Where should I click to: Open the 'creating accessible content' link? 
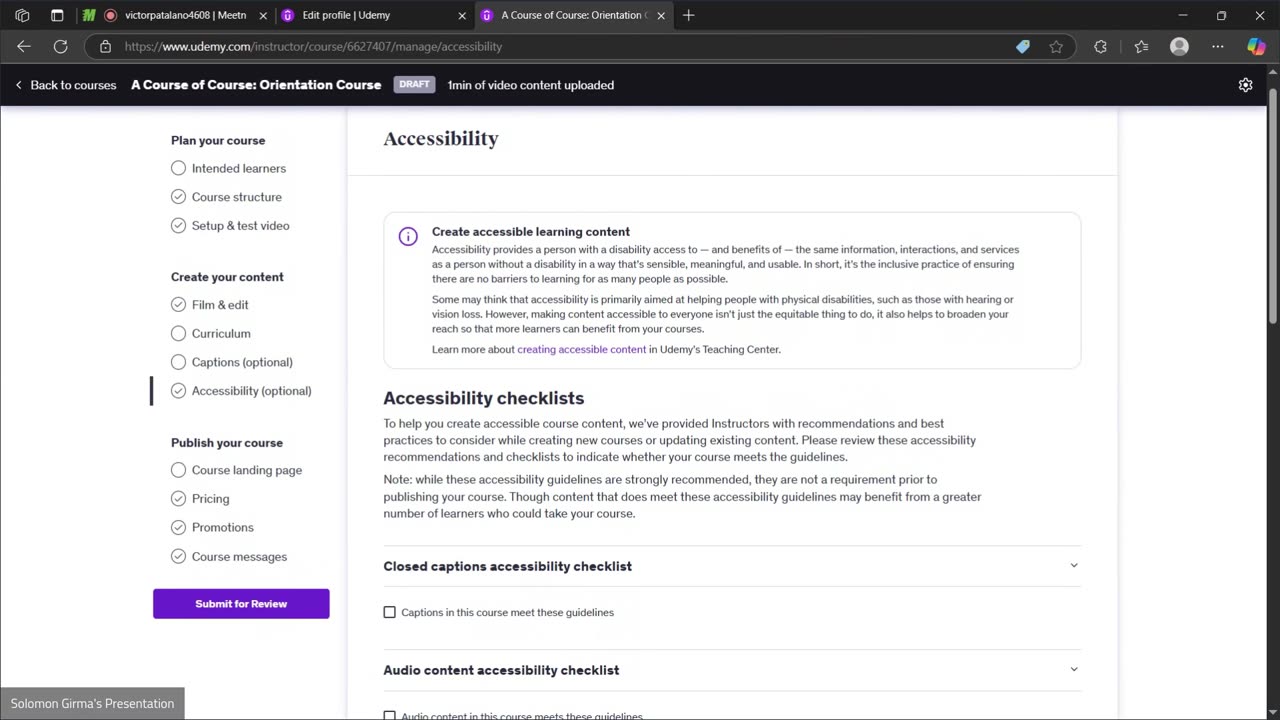(x=581, y=349)
